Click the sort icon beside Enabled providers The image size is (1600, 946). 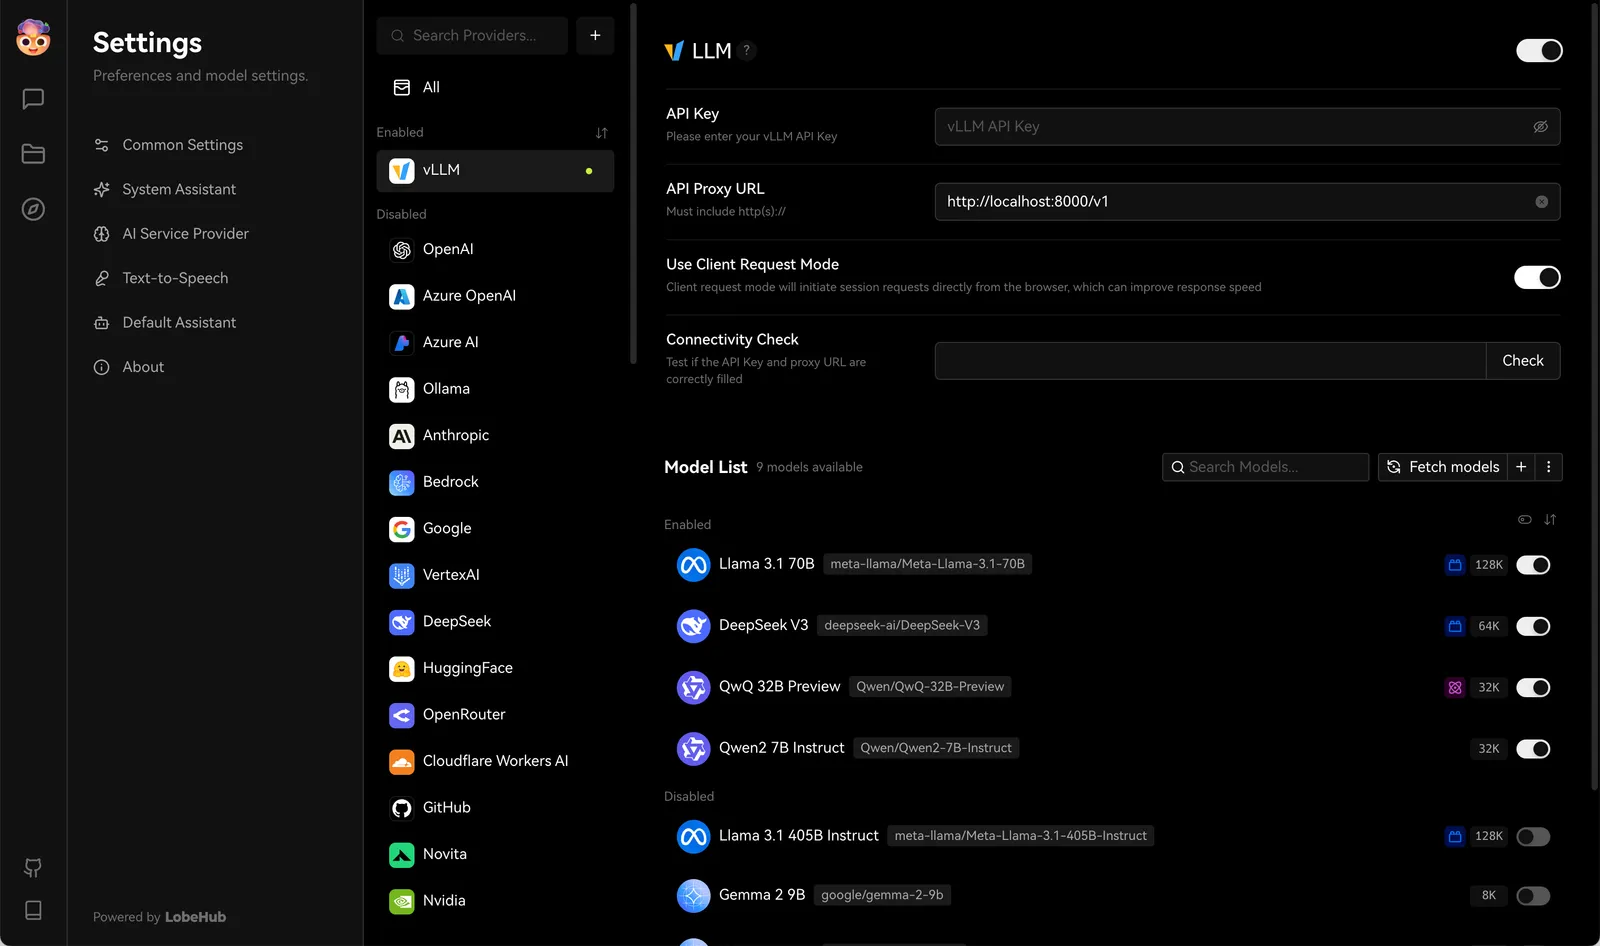tap(601, 133)
